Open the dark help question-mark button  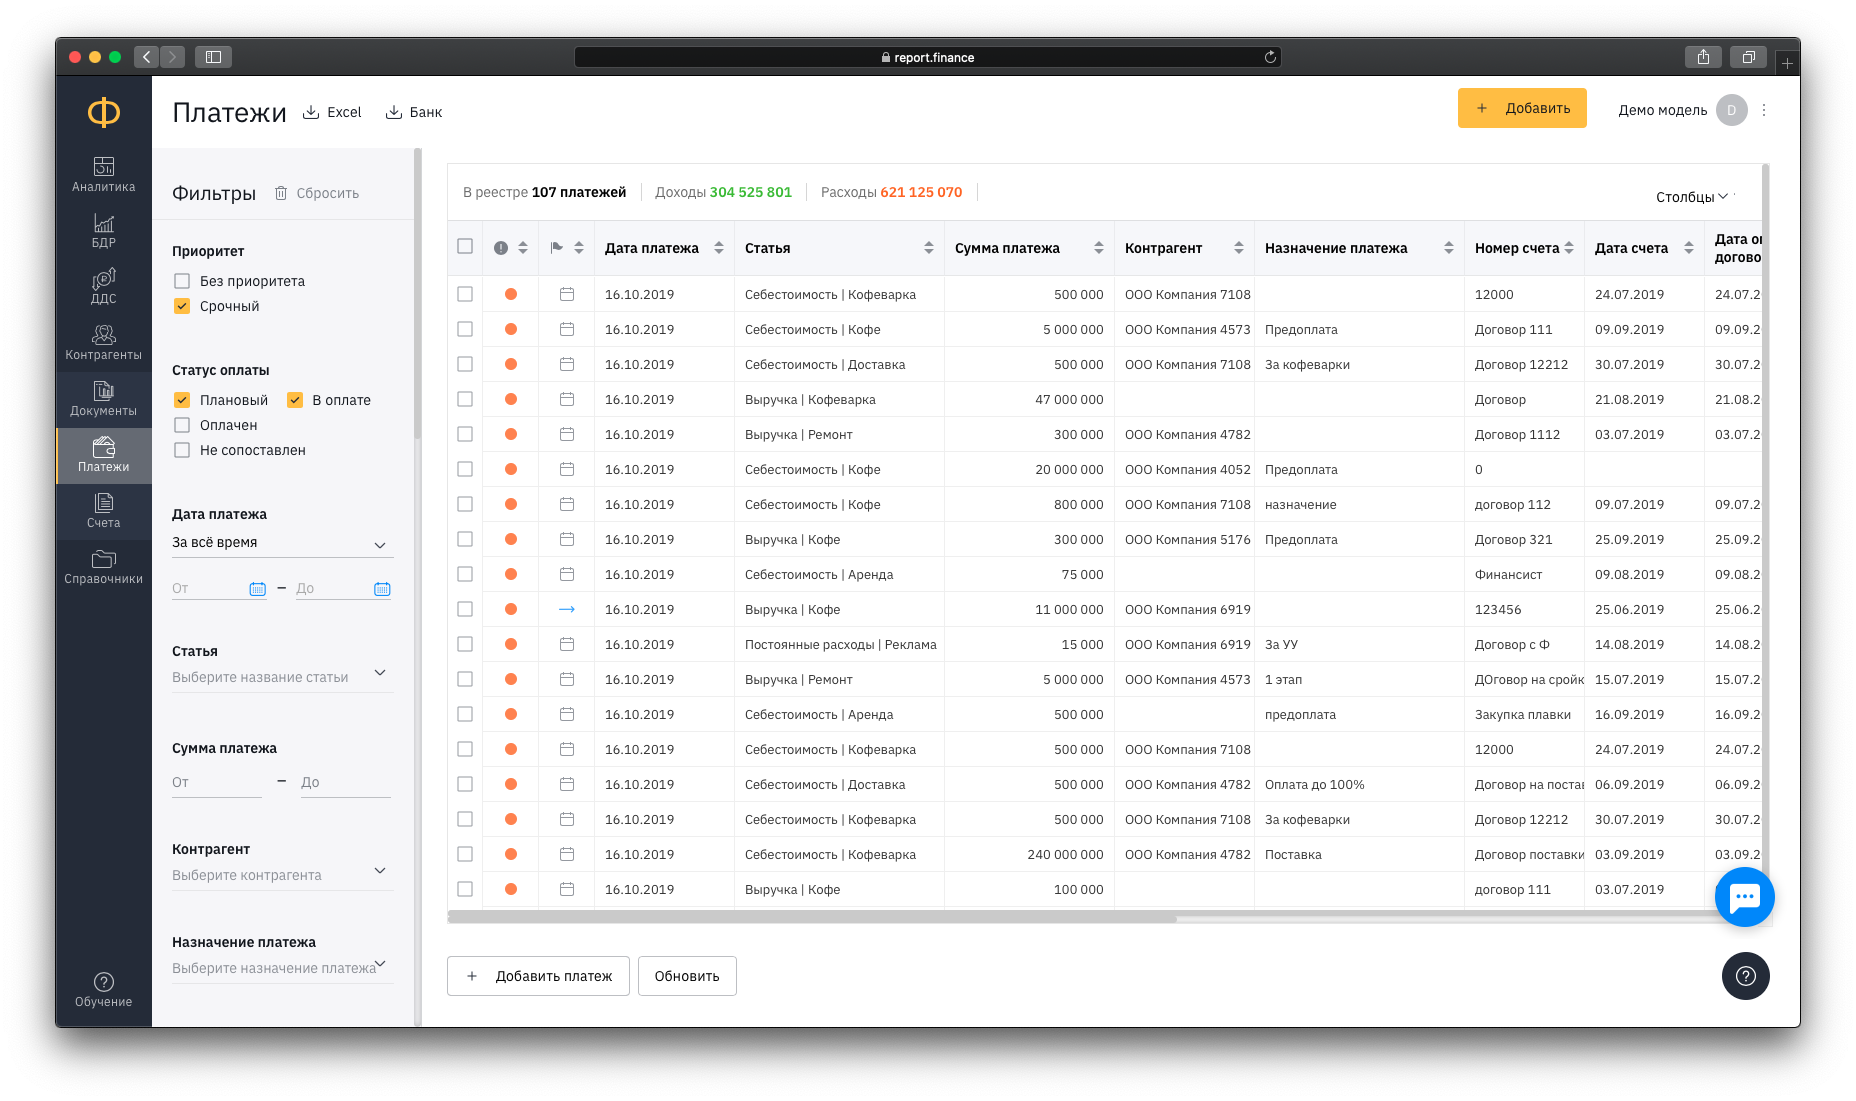(x=1745, y=975)
